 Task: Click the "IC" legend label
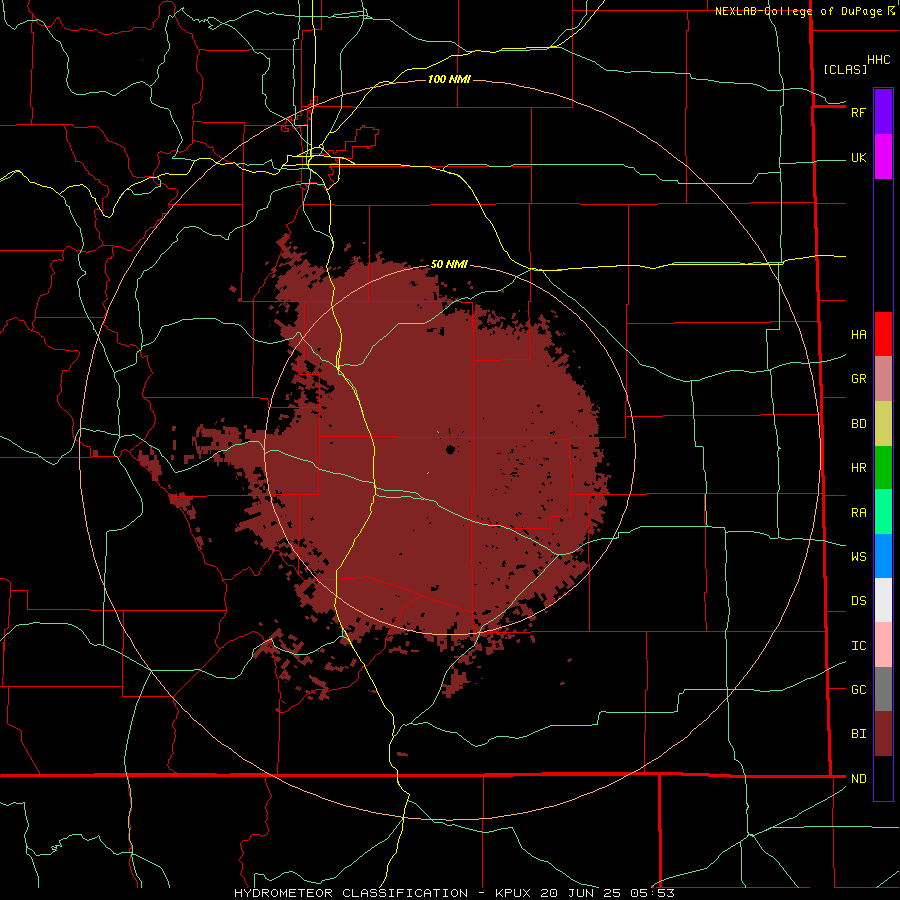(x=858, y=646)
